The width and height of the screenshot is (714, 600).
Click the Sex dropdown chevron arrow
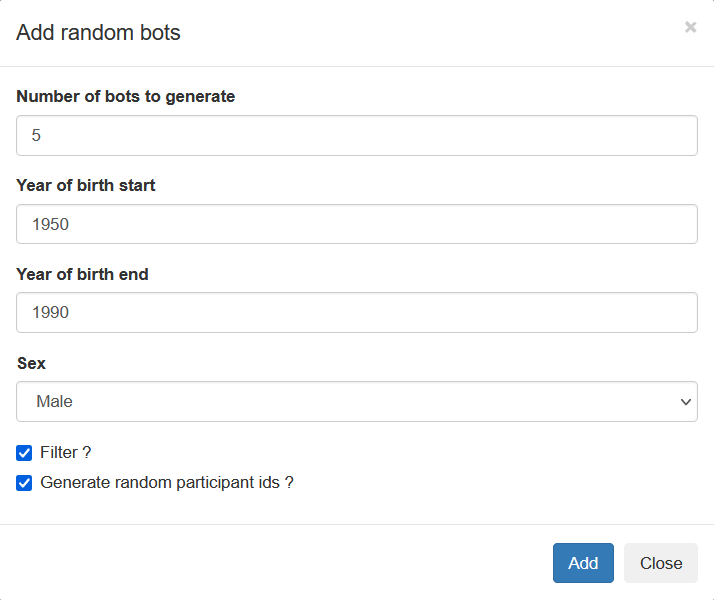pos(685,402)
